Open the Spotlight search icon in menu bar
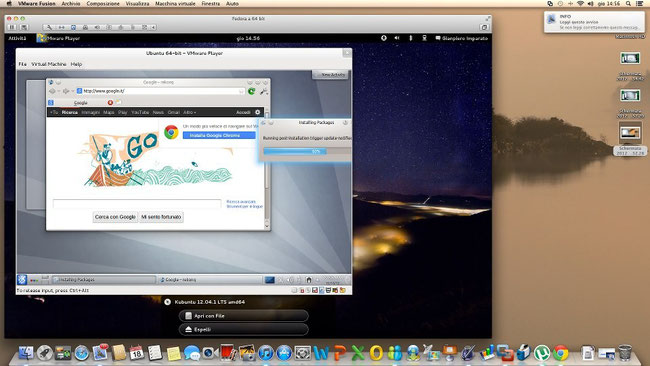 [628, 3]
